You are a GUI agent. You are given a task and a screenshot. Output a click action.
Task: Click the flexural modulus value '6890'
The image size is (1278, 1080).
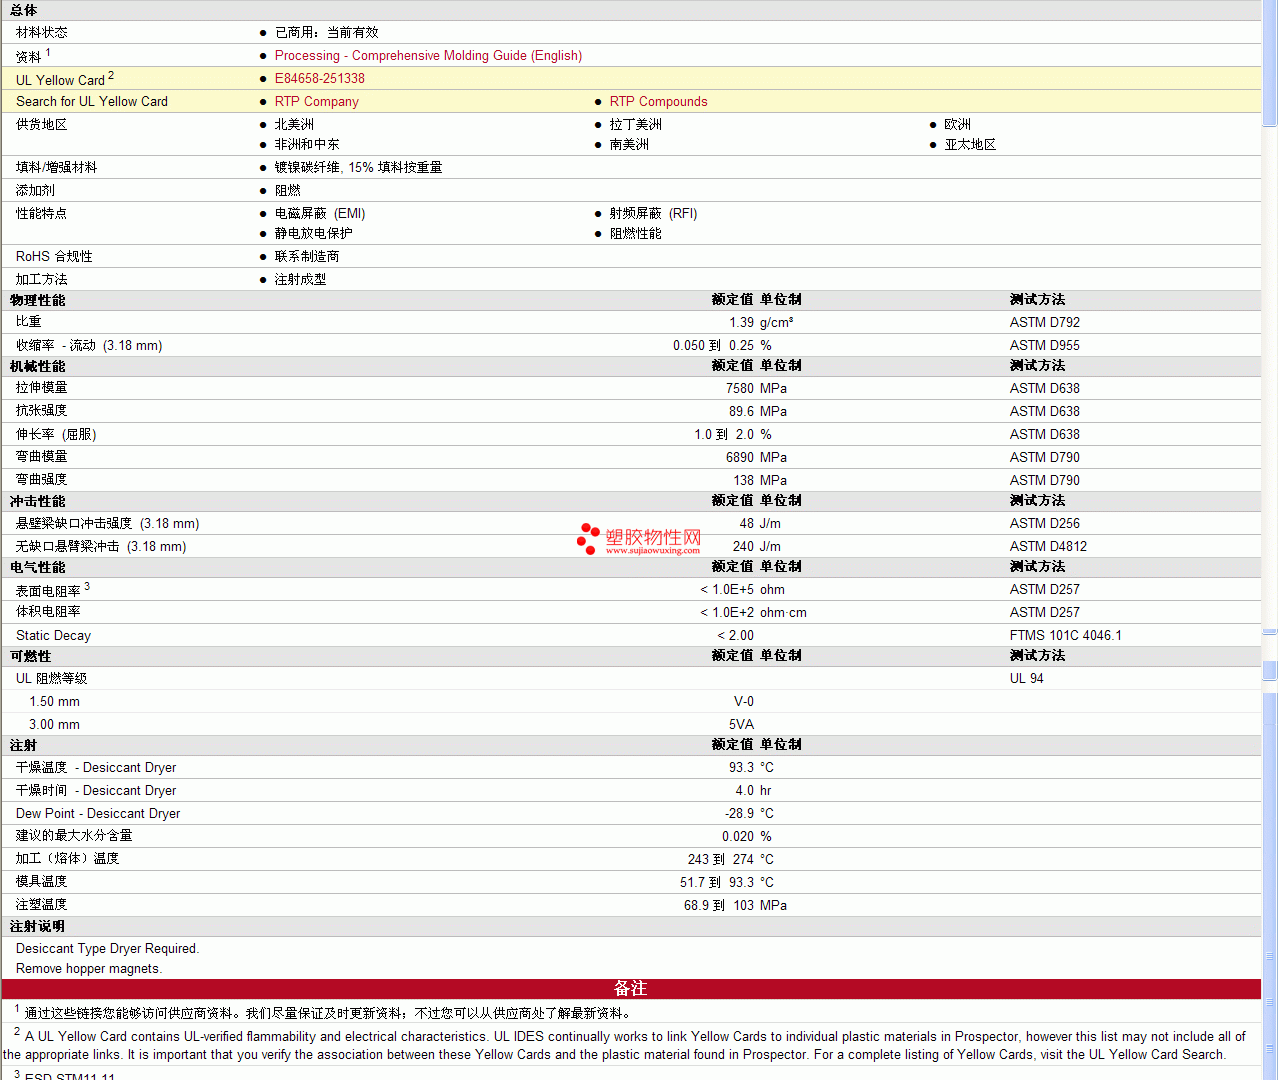[x=740, y=458]
